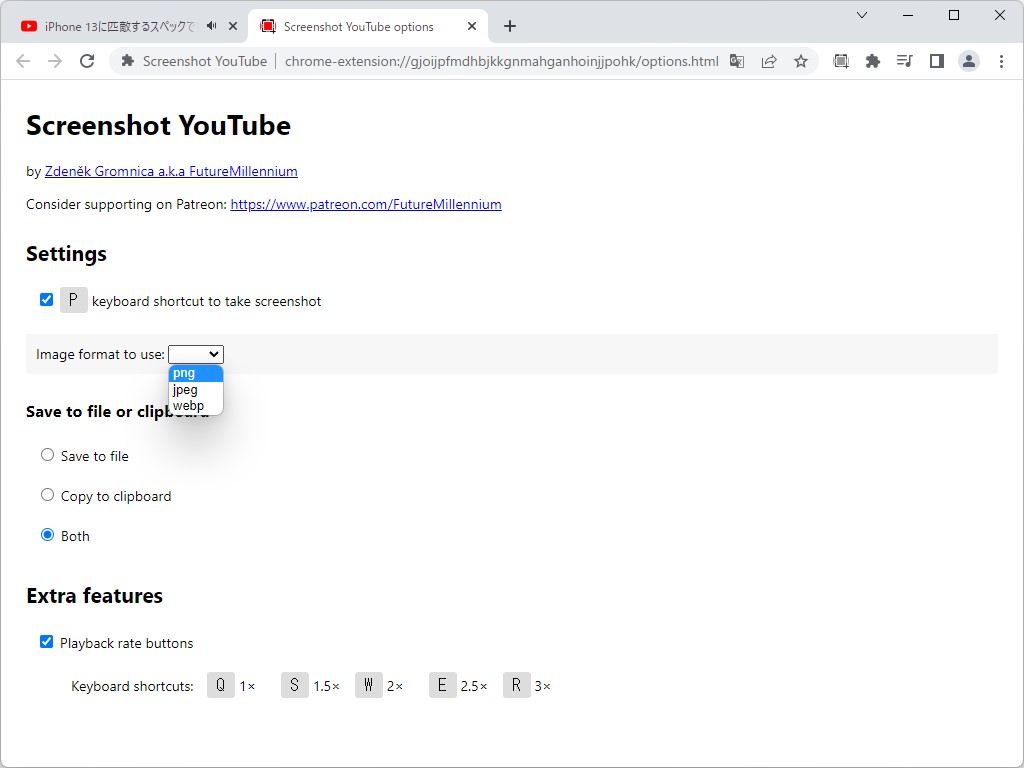Click the W shortcut key for 2×
Viewport: 1024px width, 768px height.
[369, 685]
